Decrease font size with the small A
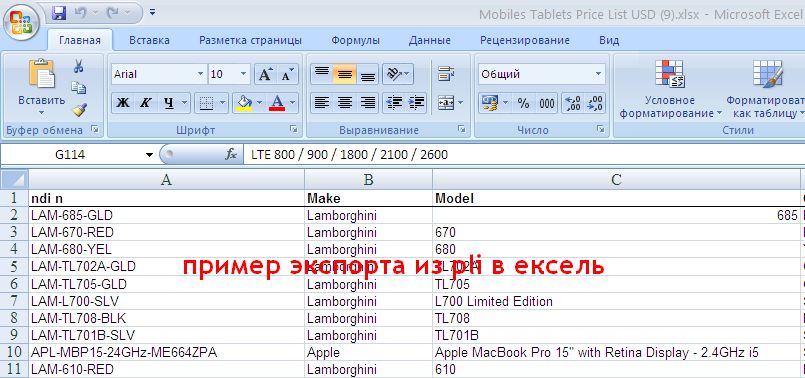The width and height of the screenshot is (805, 378). pyautogui.click(x=288, y=74)
